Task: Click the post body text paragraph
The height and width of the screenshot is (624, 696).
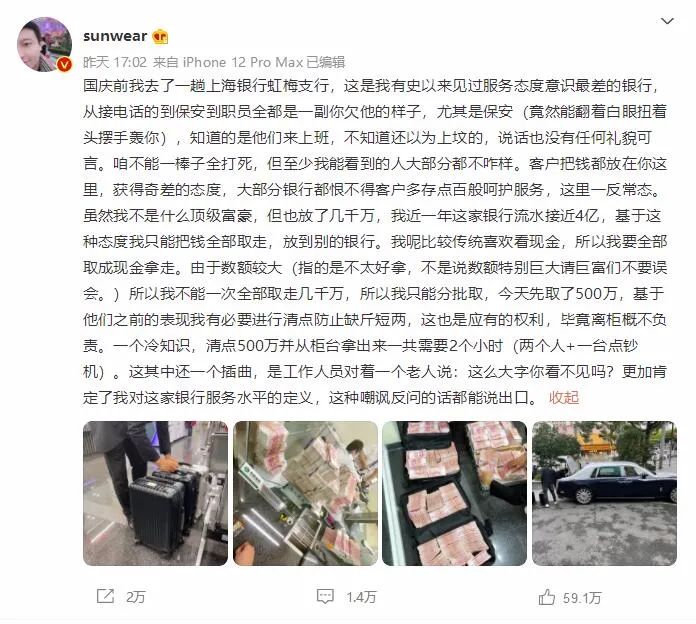Action: pos(375,241)
